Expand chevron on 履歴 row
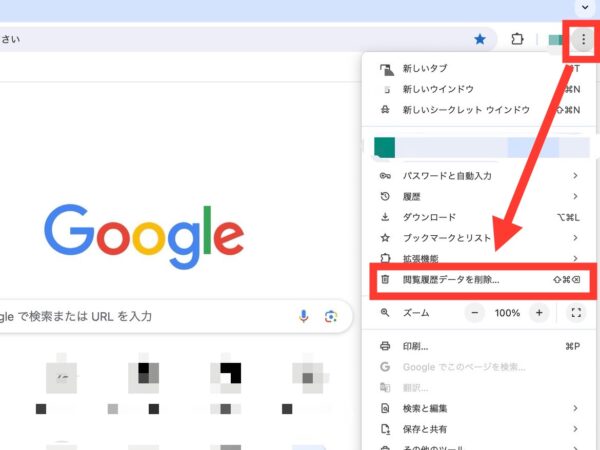 (575, 196)
